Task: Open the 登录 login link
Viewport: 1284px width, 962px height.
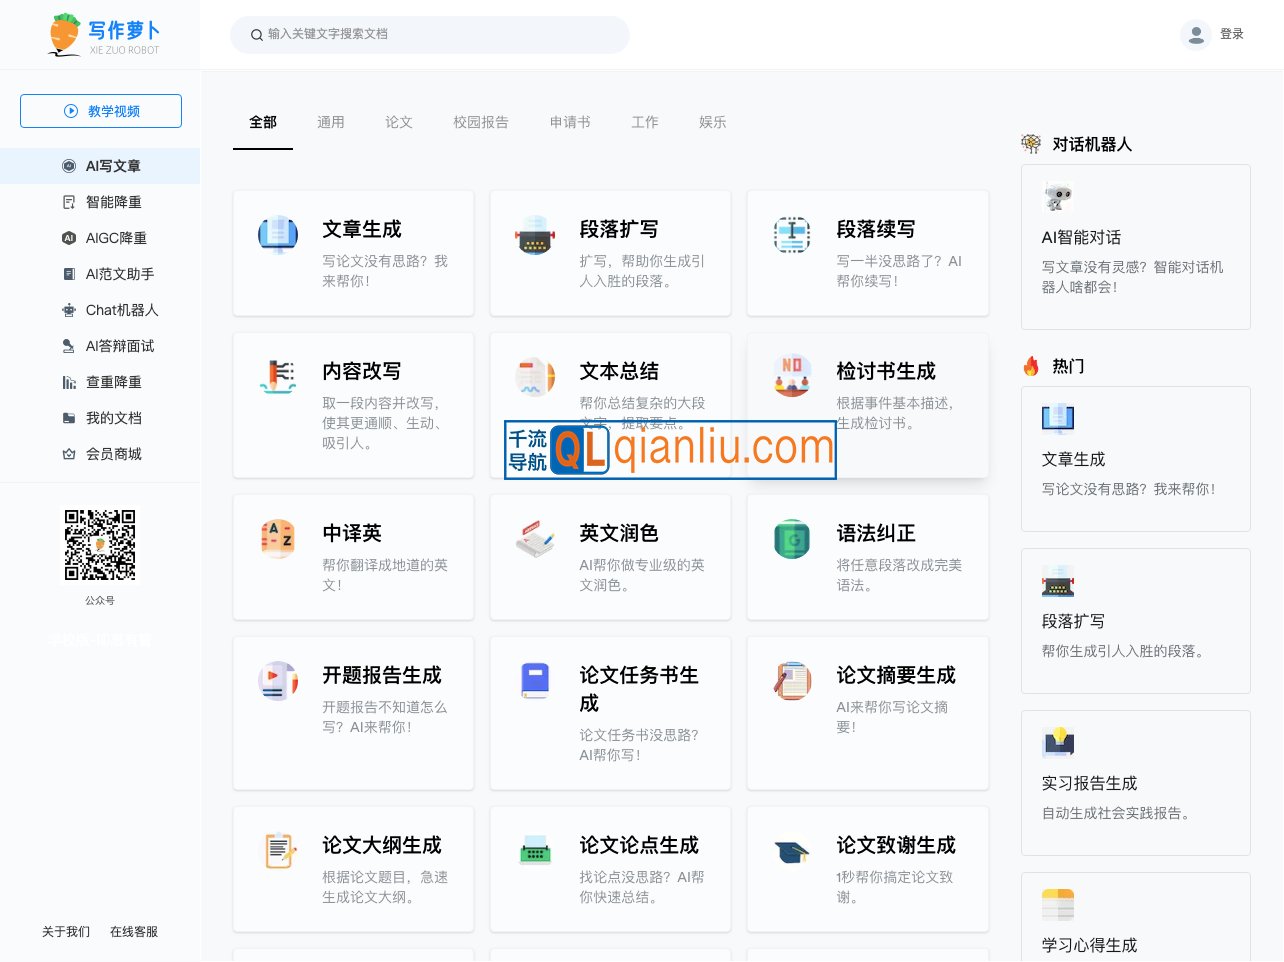Action: tap(1232, 35)
